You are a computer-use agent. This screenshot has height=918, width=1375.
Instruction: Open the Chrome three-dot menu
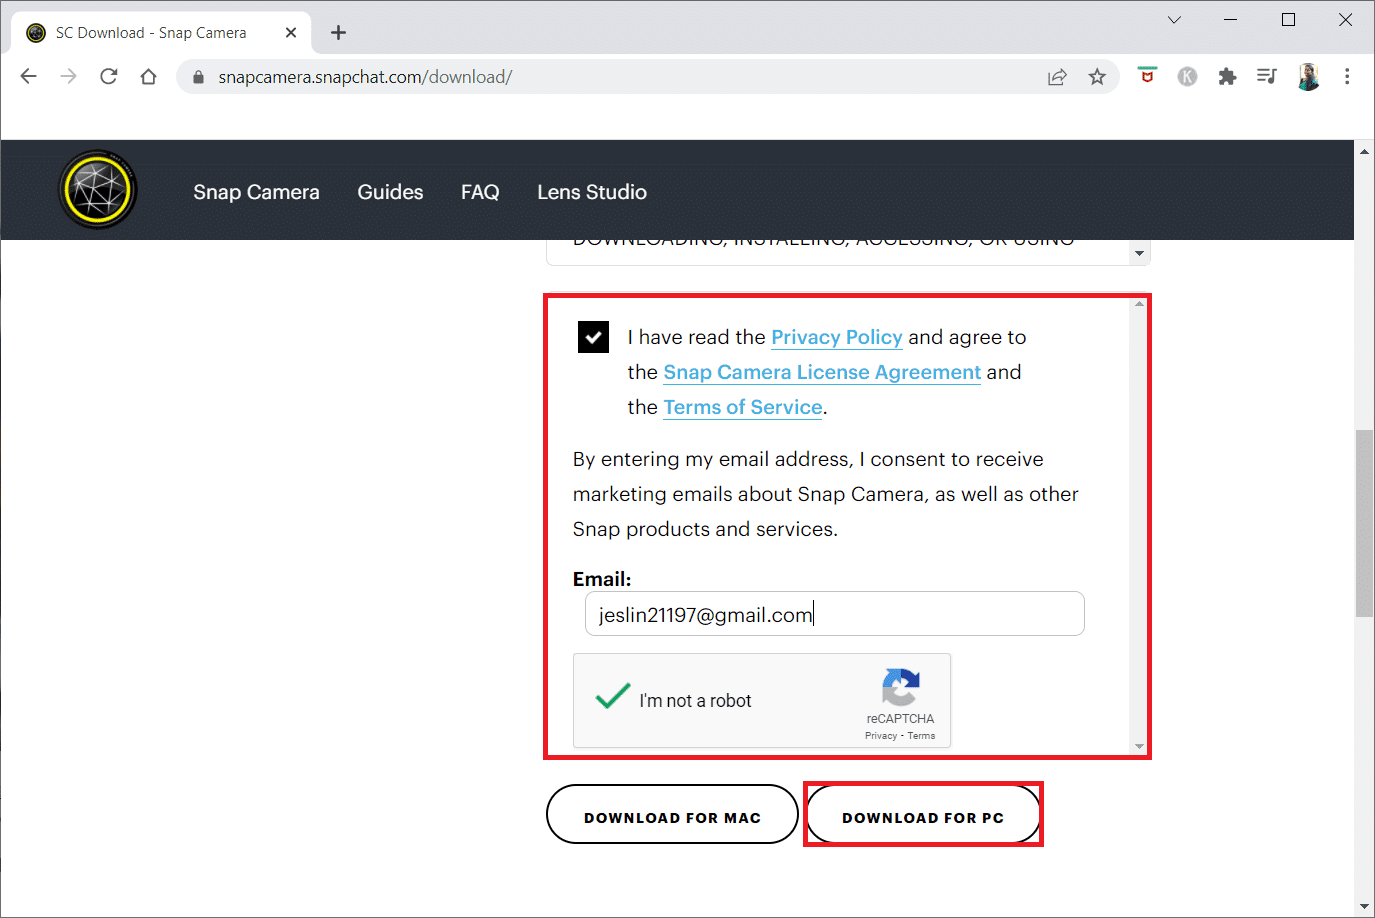tap(1347, 77)
